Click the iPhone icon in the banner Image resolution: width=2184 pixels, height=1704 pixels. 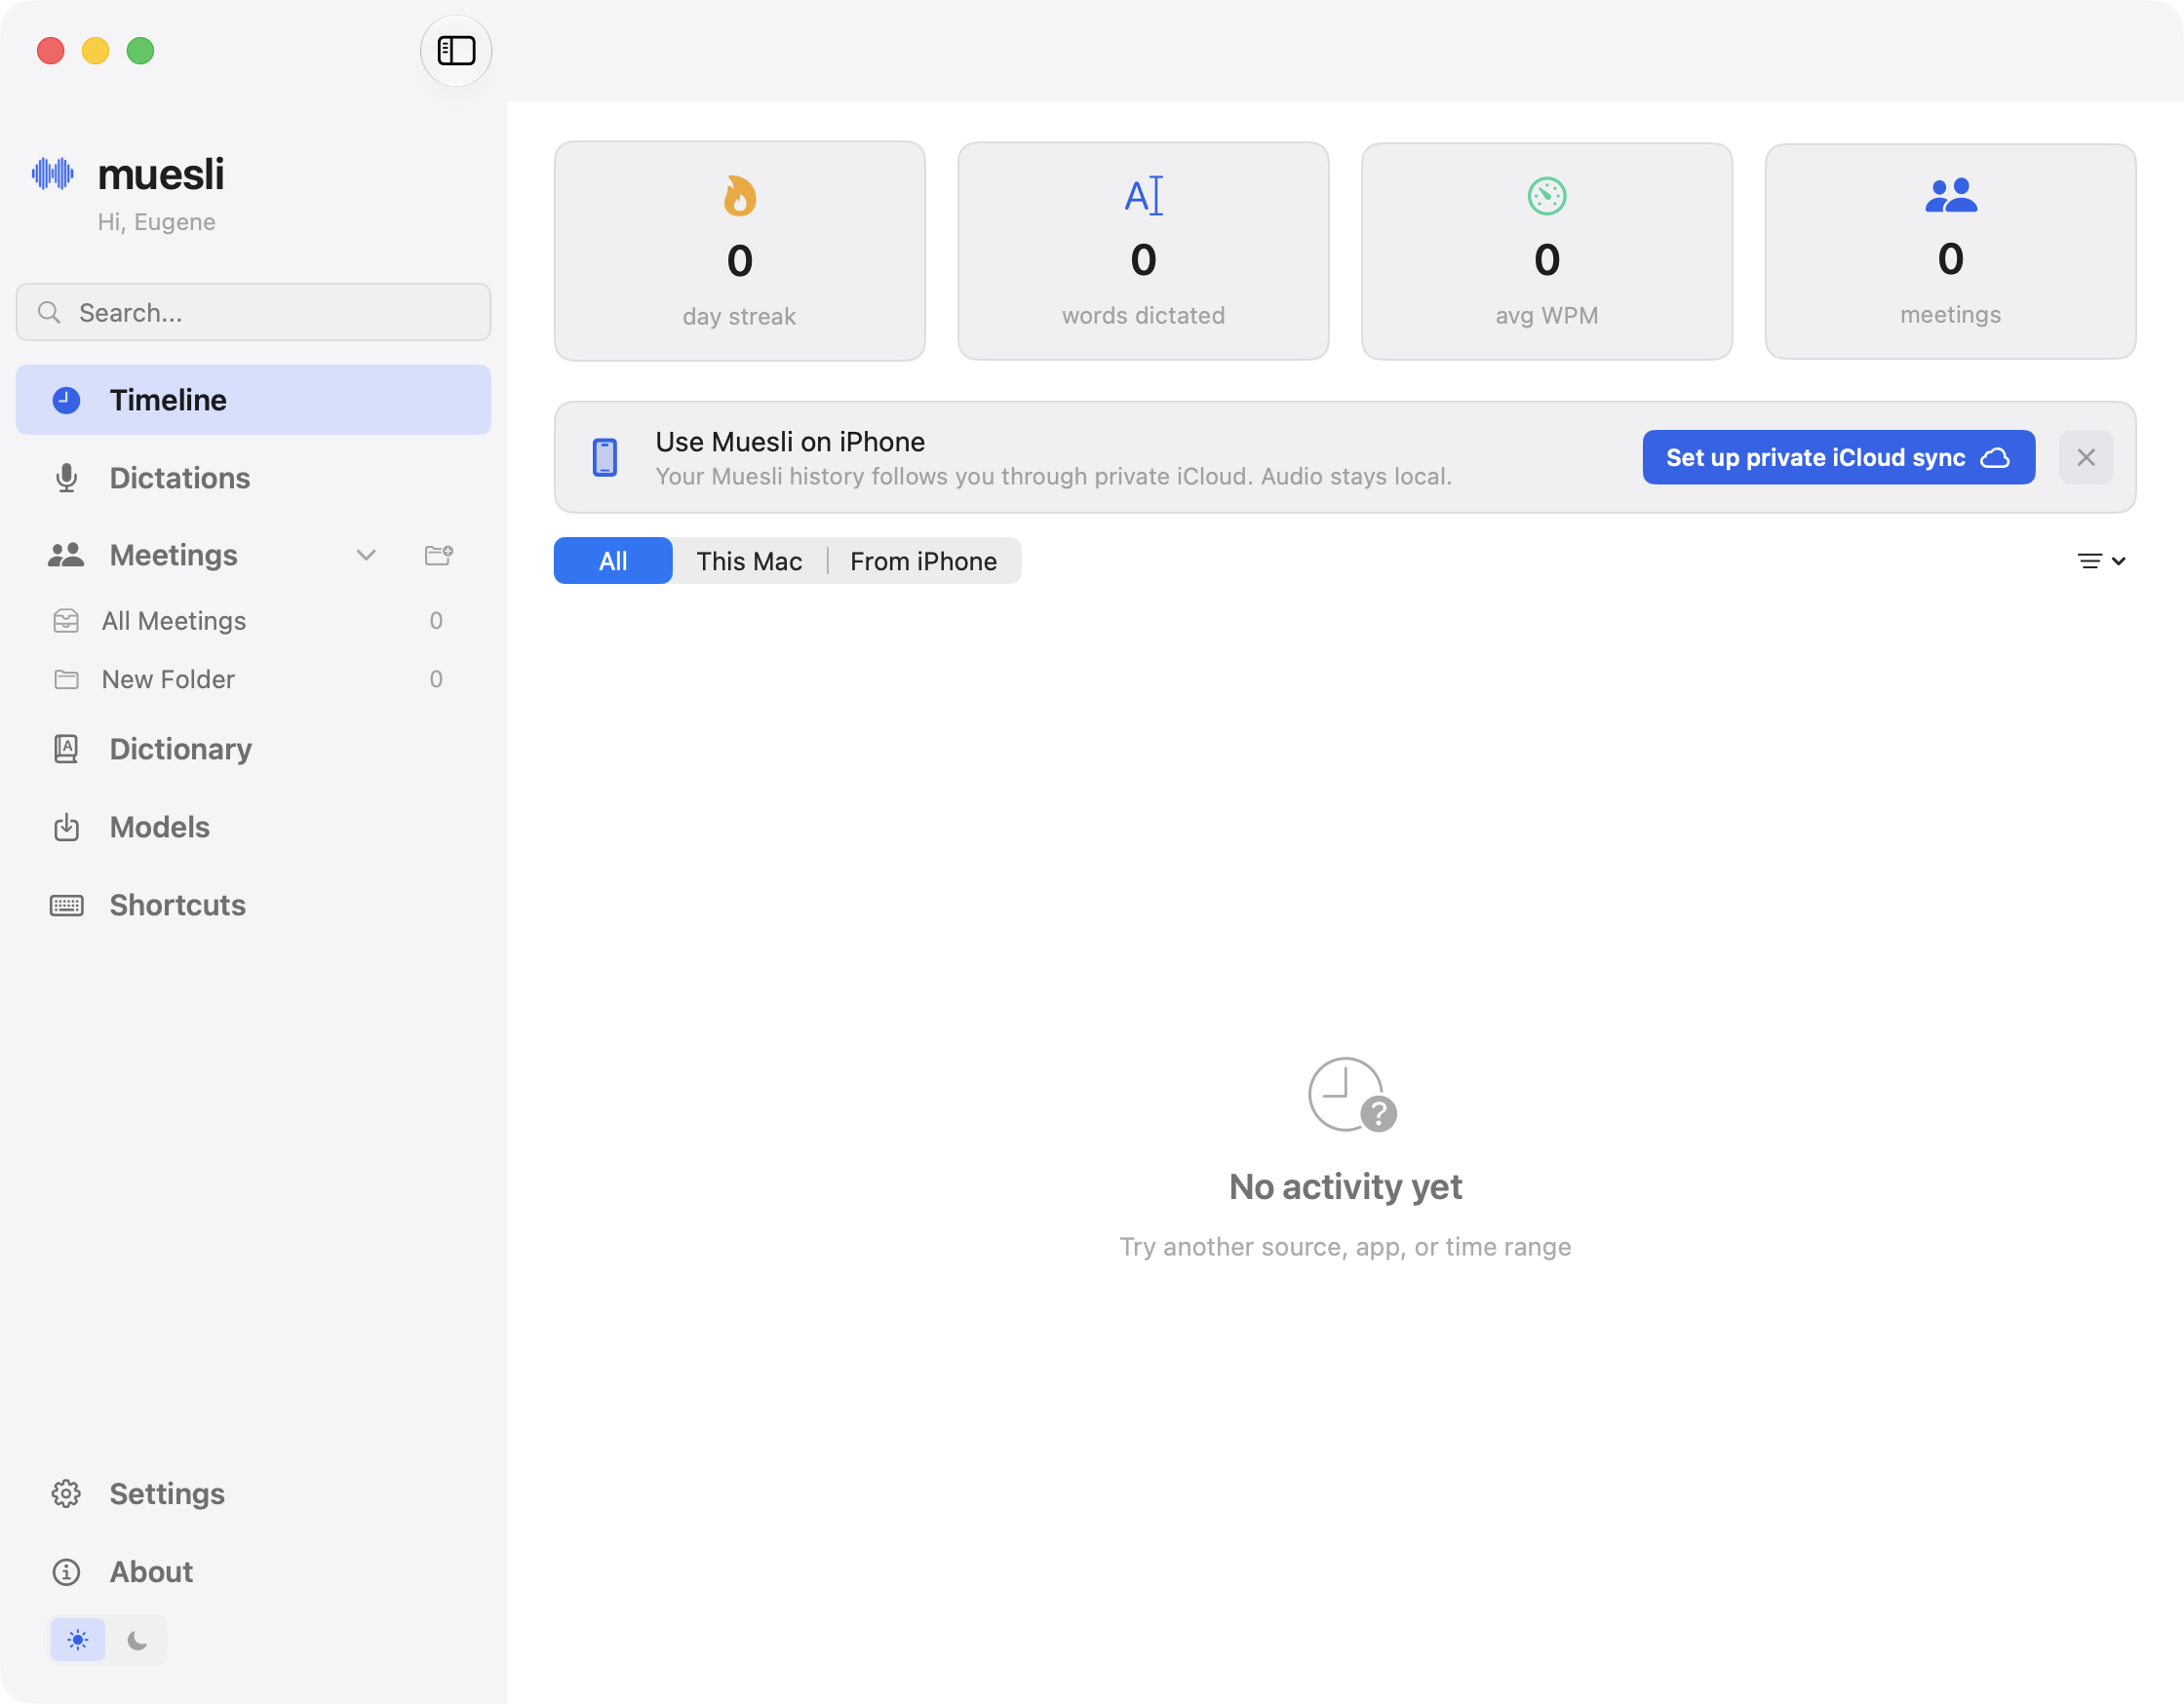605,457
